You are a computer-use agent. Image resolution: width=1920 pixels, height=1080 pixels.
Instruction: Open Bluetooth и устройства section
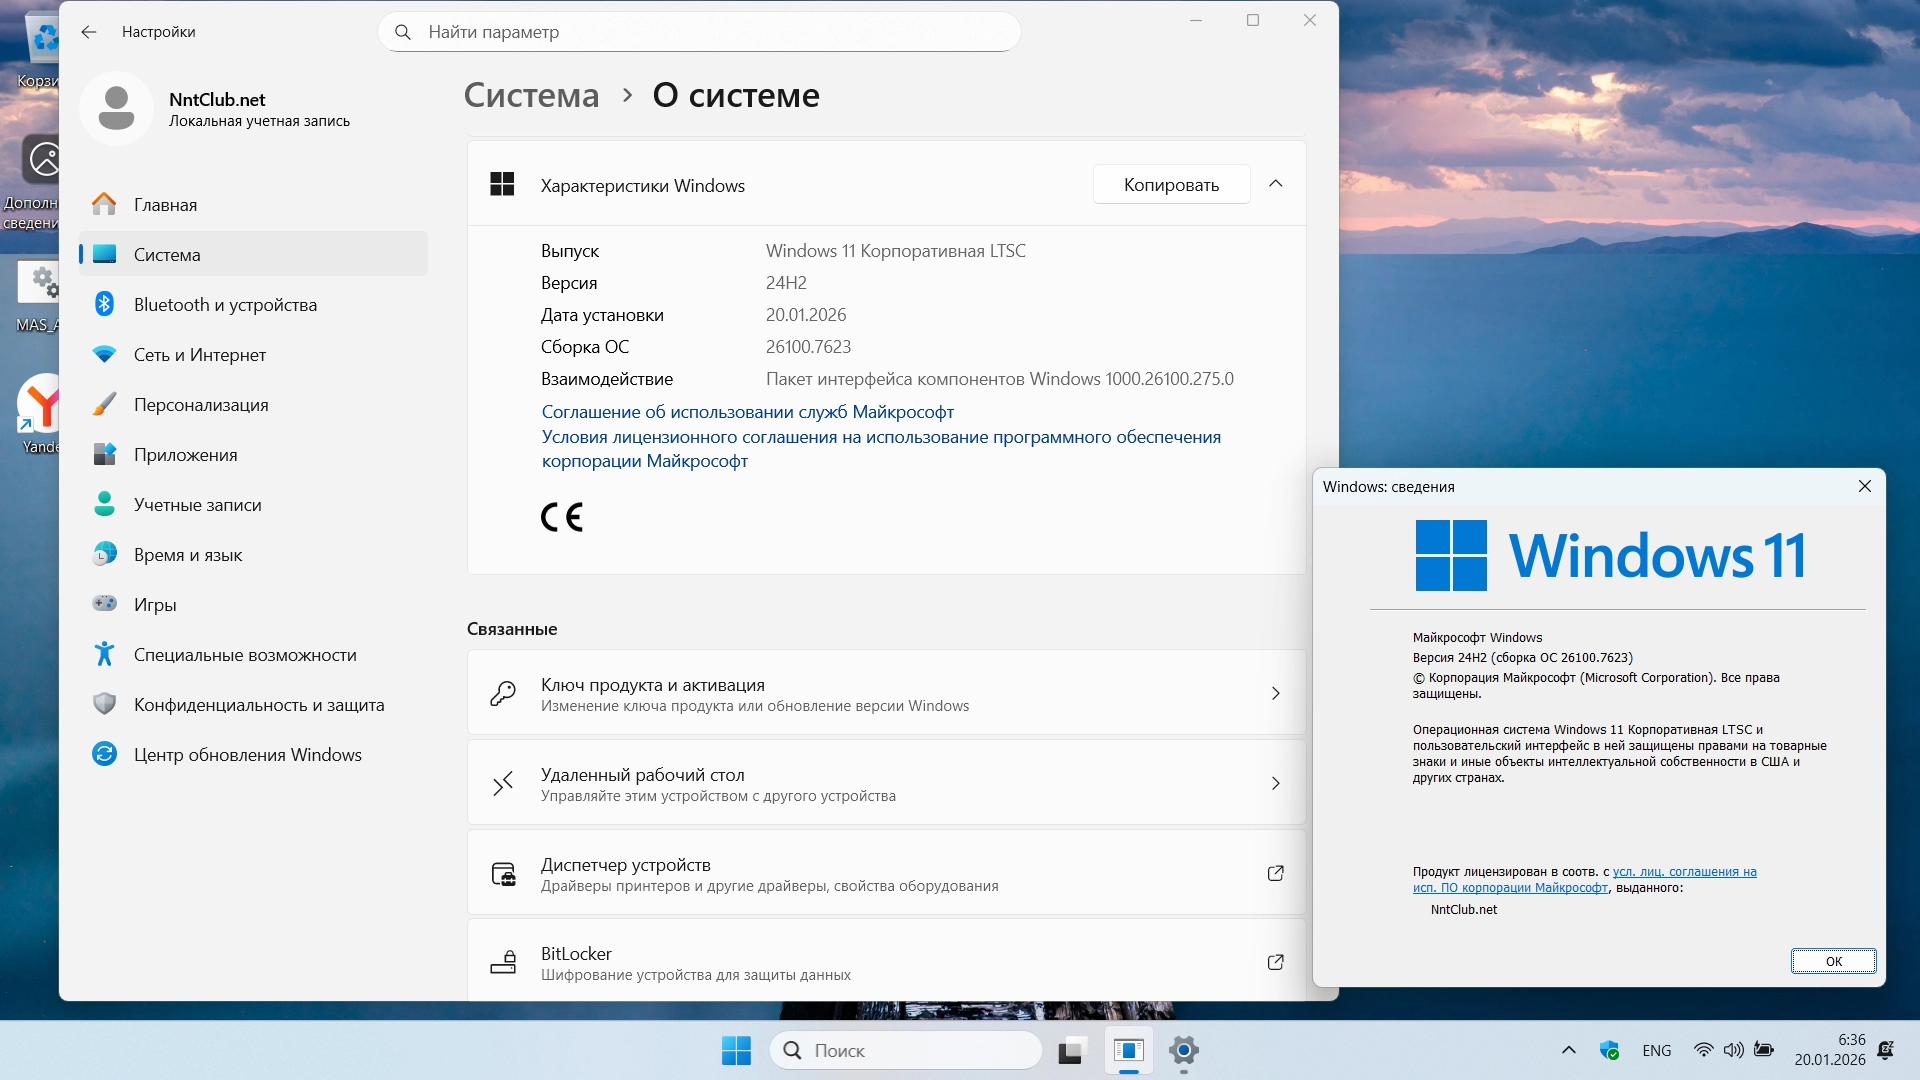tap(225, 305)
